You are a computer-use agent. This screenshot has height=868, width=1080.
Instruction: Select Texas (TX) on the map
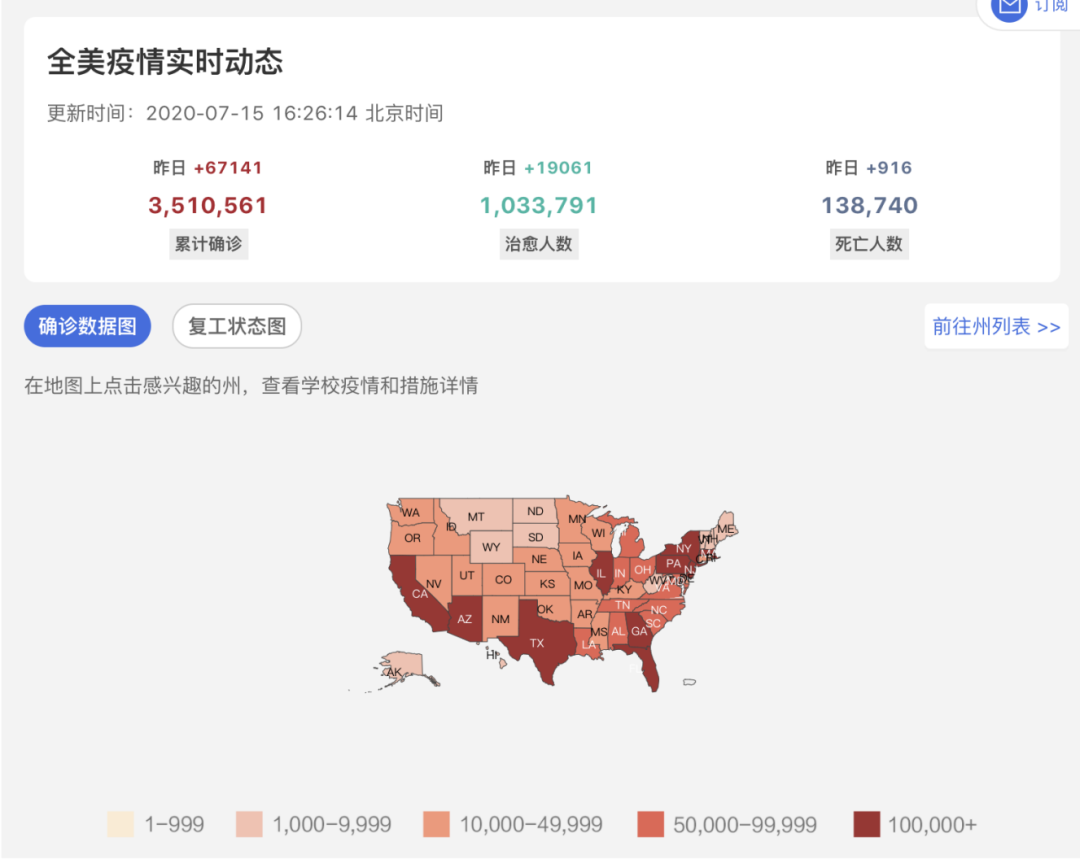click(x=536, y=641)
